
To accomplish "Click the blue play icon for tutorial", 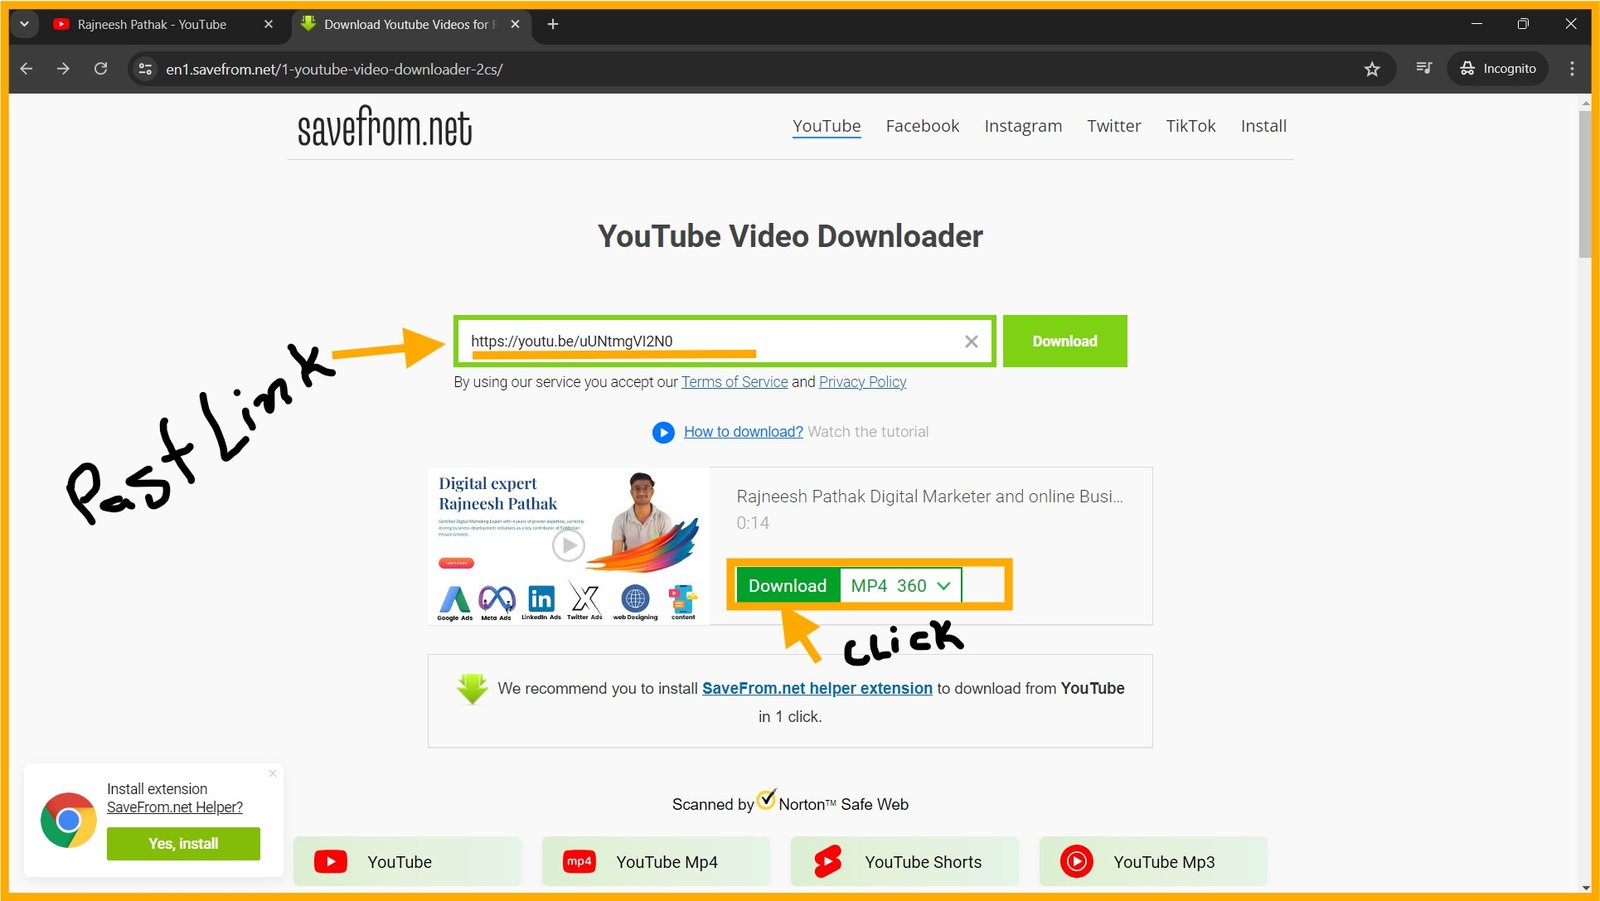I will coord(663,432).
